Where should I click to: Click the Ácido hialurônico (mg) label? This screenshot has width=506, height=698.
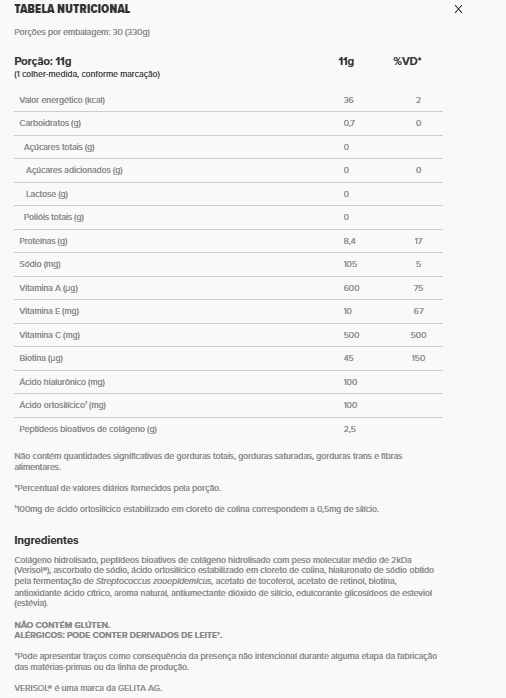pos(62,382)
